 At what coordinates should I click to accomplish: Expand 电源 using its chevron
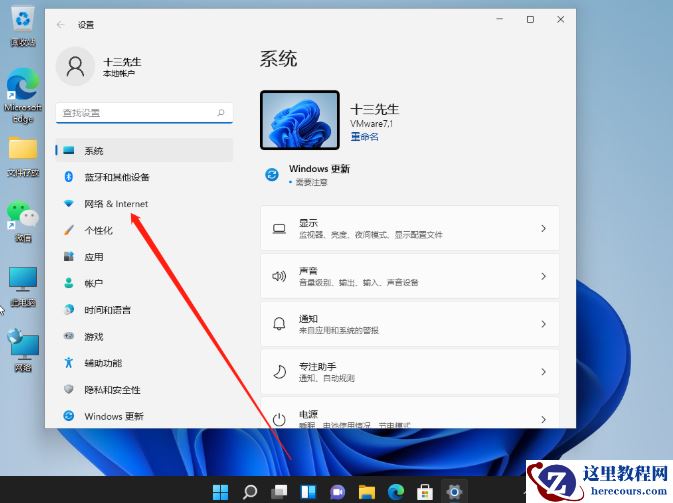(543, 419)
